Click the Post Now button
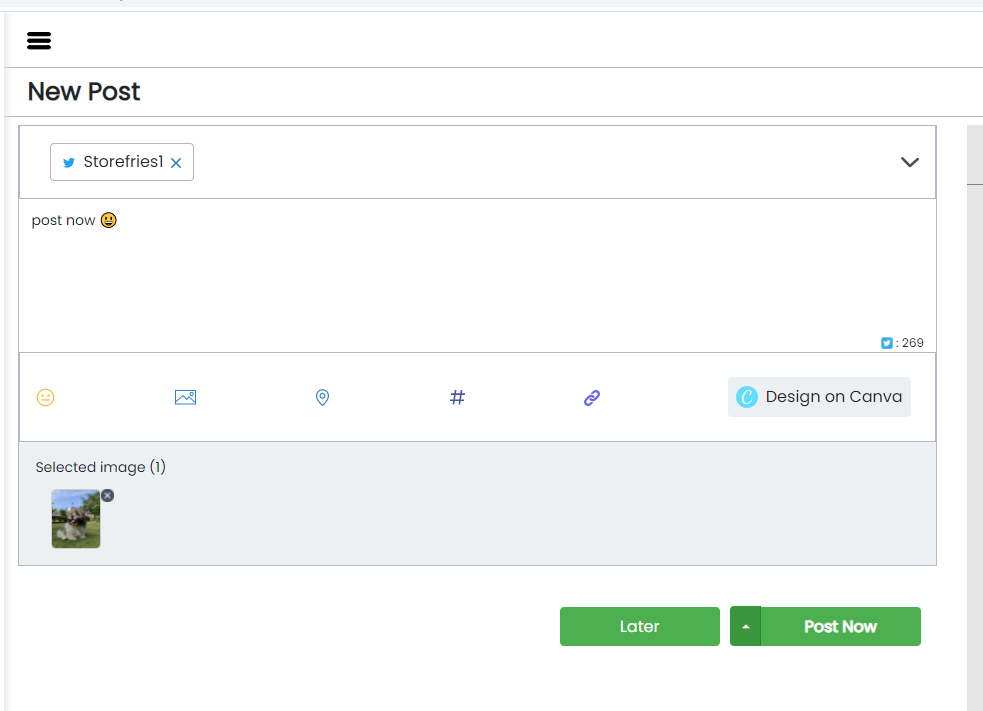Image resolution: width=983 pixels, height=711 pixels. tap(840, 626)
